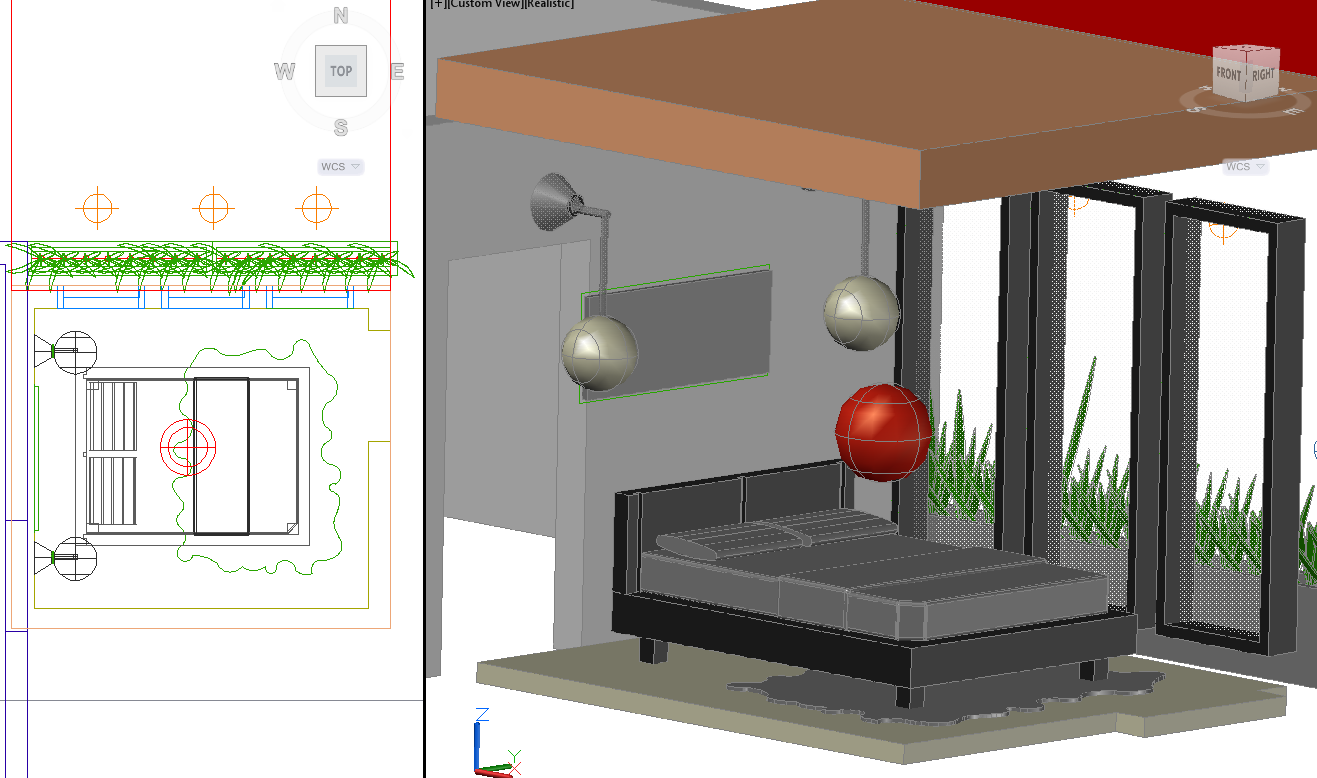Viewport: 1317px width, 778px height.
Task: Pick the red circle symbol in plan view
Action: click(x=187, y=447)
